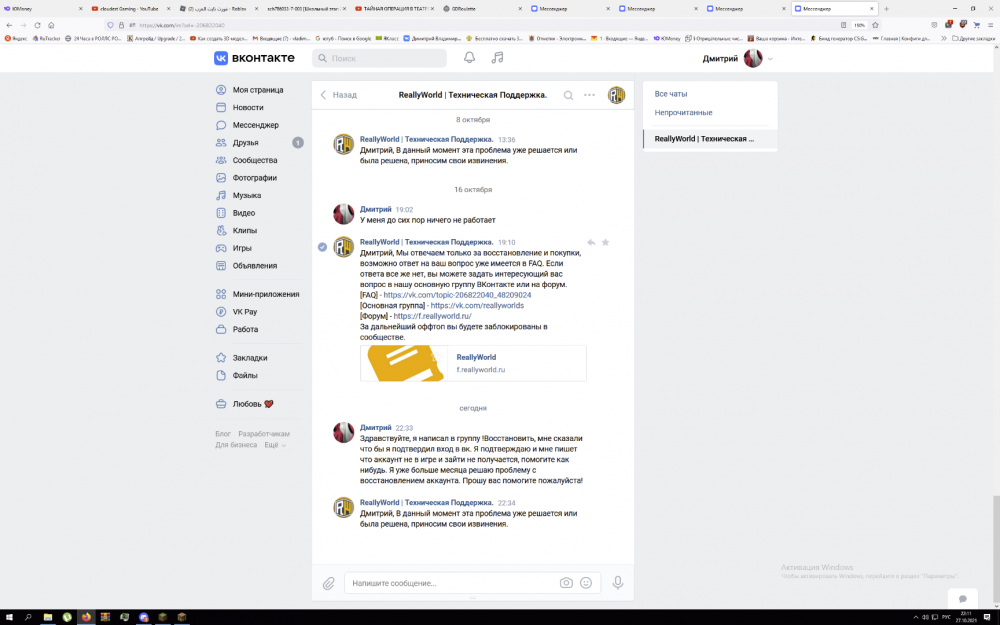Reload the page in Firefox
The height and width of the screenshot is (625, 1000).
point(37,26)
